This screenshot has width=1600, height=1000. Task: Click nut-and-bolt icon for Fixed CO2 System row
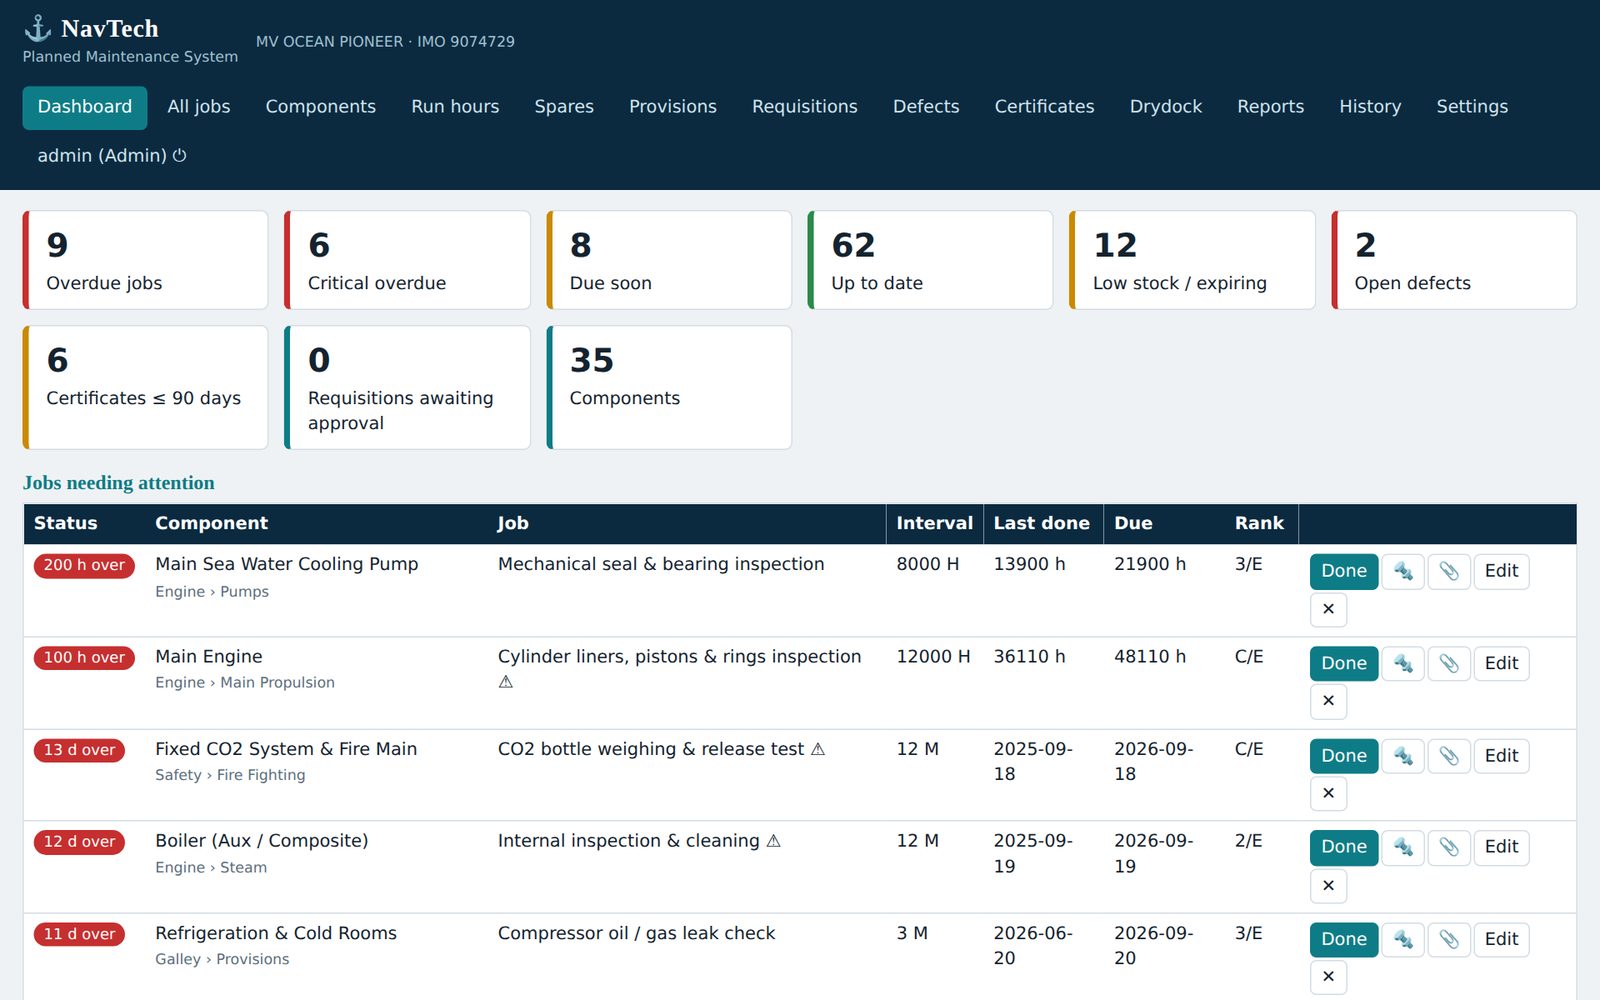click(x=1403, y=756)
